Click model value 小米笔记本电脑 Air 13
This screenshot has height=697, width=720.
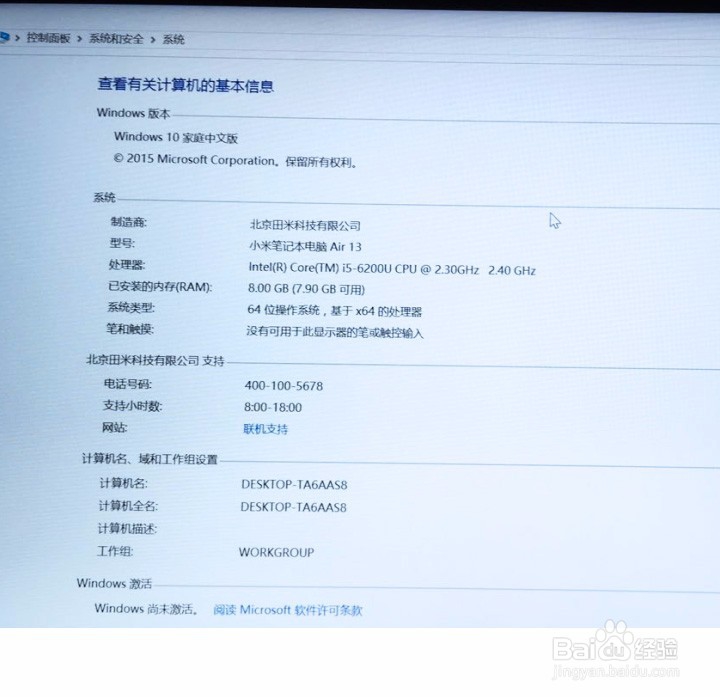point(305,247)
